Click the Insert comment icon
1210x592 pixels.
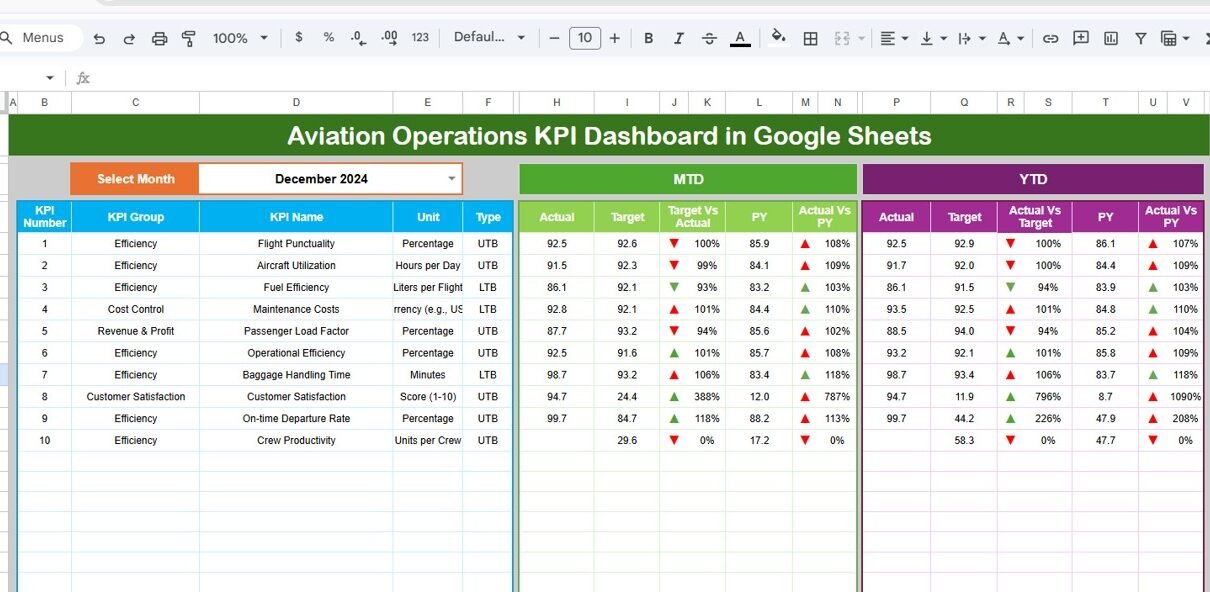(1081, 38)
